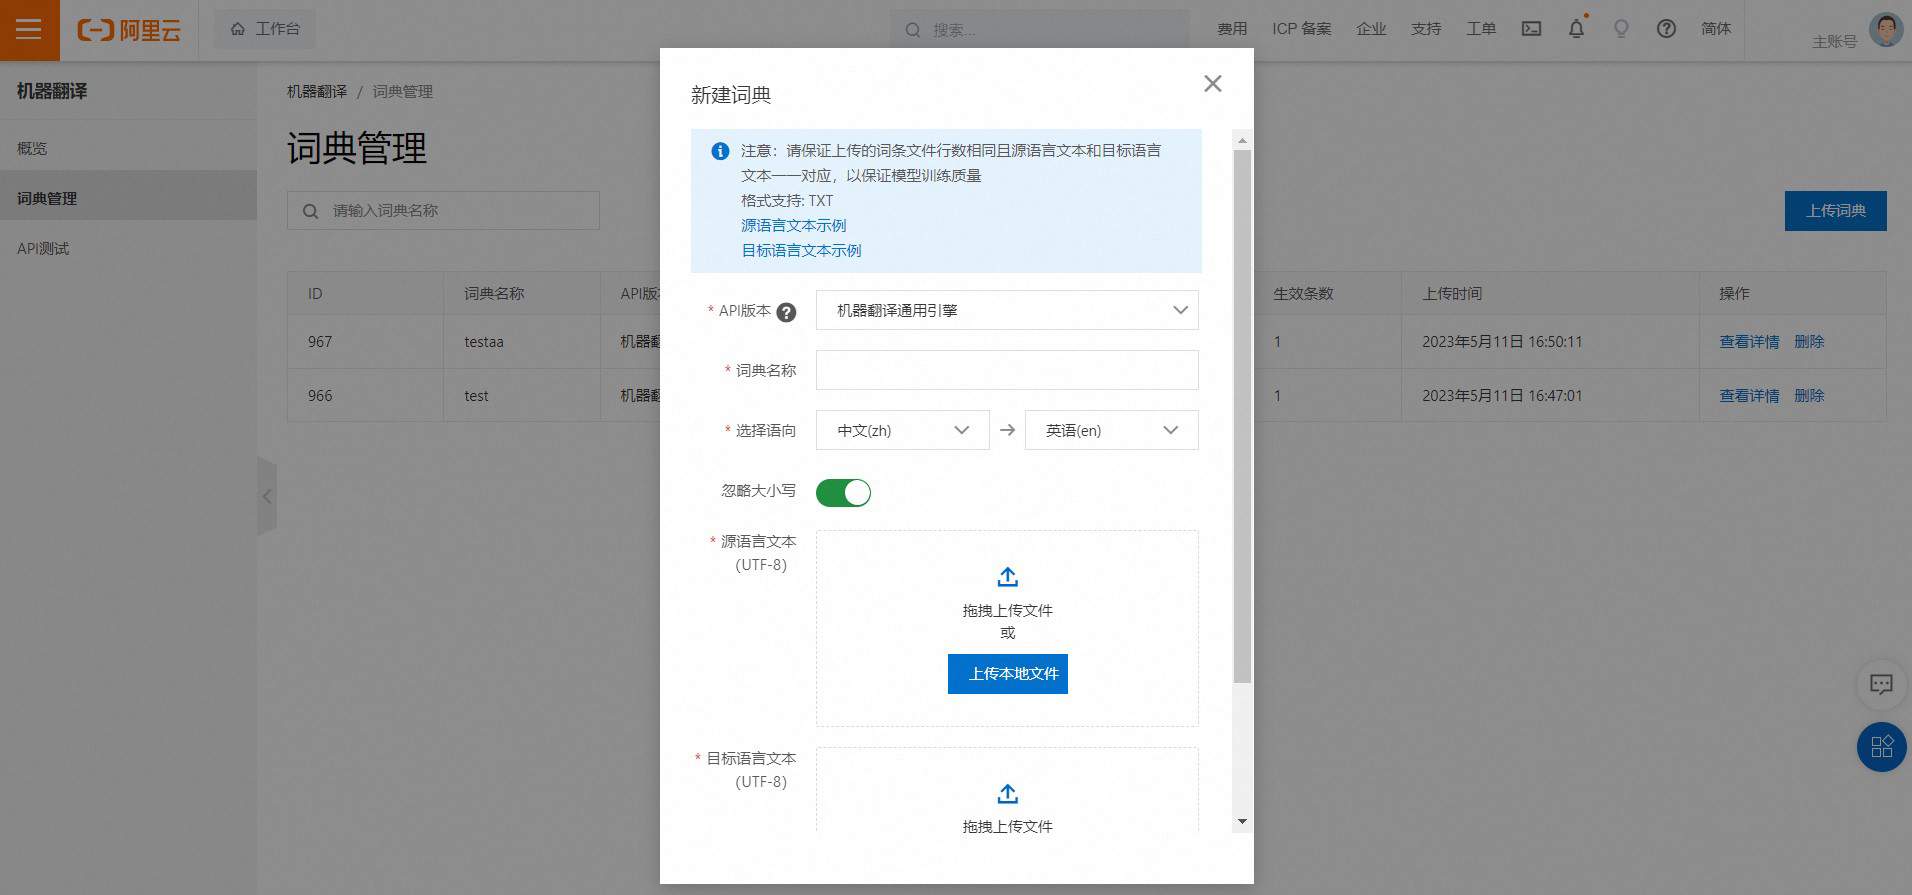Image resolution: width=1912 pixels, height=895 pixels.
Task: Switch language via 简体
Action: [x=1716, y=29]
